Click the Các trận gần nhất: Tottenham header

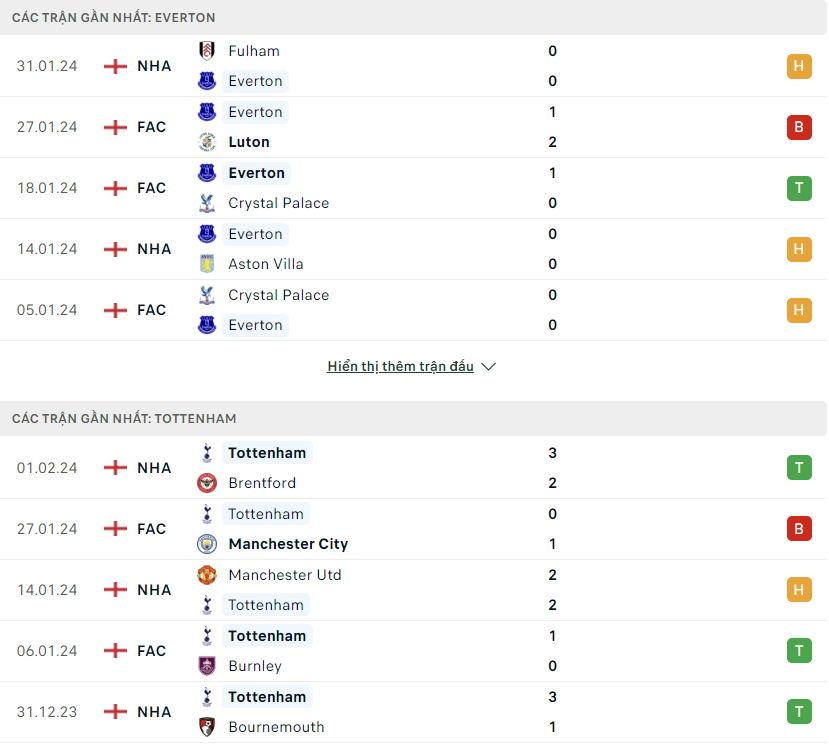coord(124,418)
